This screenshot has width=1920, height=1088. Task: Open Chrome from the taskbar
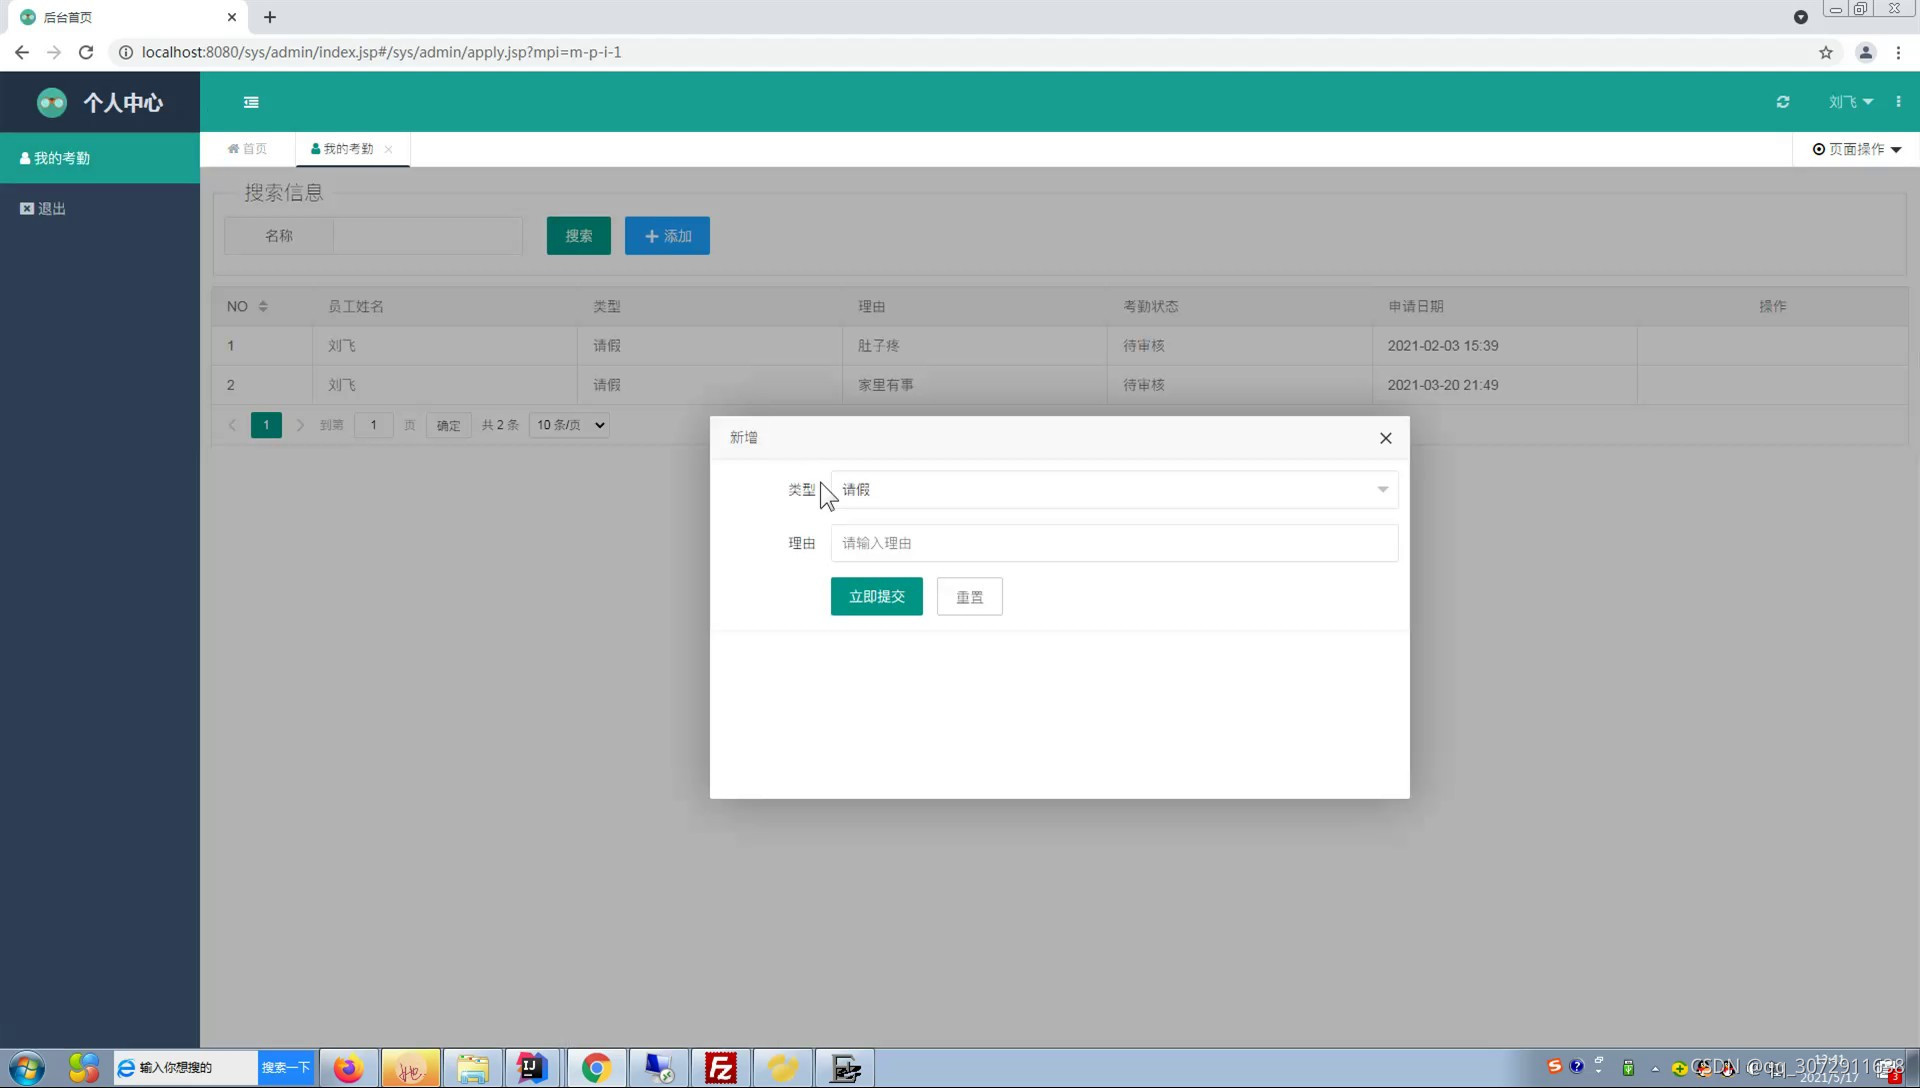click(x=596, y=1068)
